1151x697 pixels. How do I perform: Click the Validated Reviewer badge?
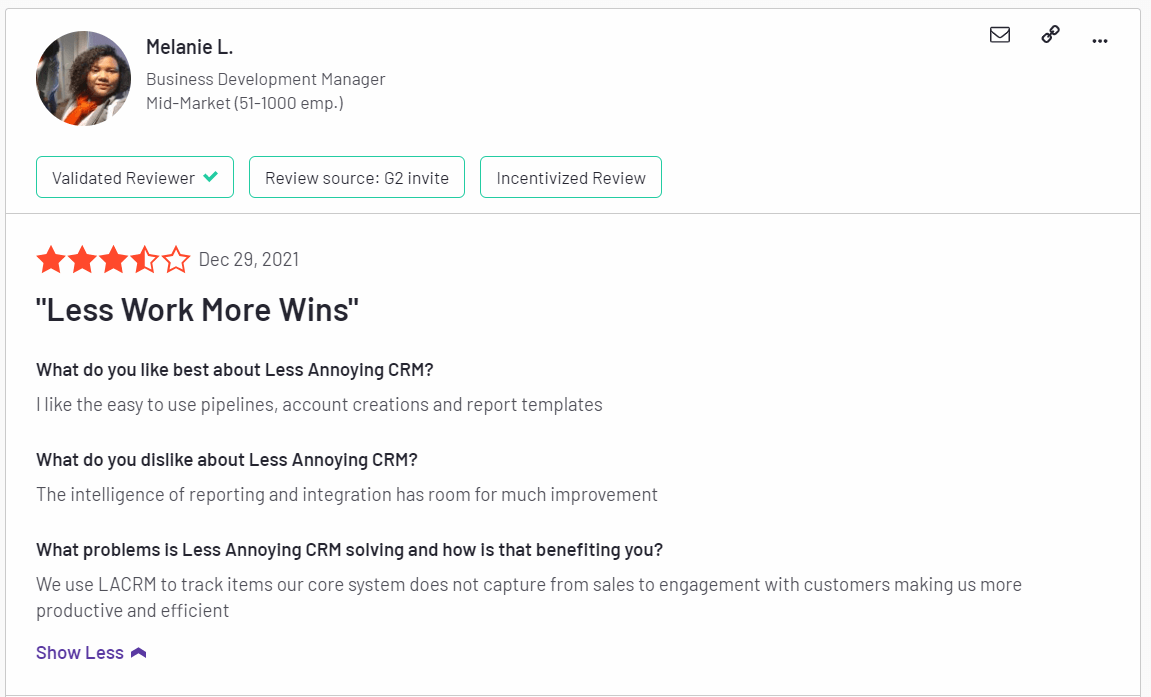coord(135,177)
